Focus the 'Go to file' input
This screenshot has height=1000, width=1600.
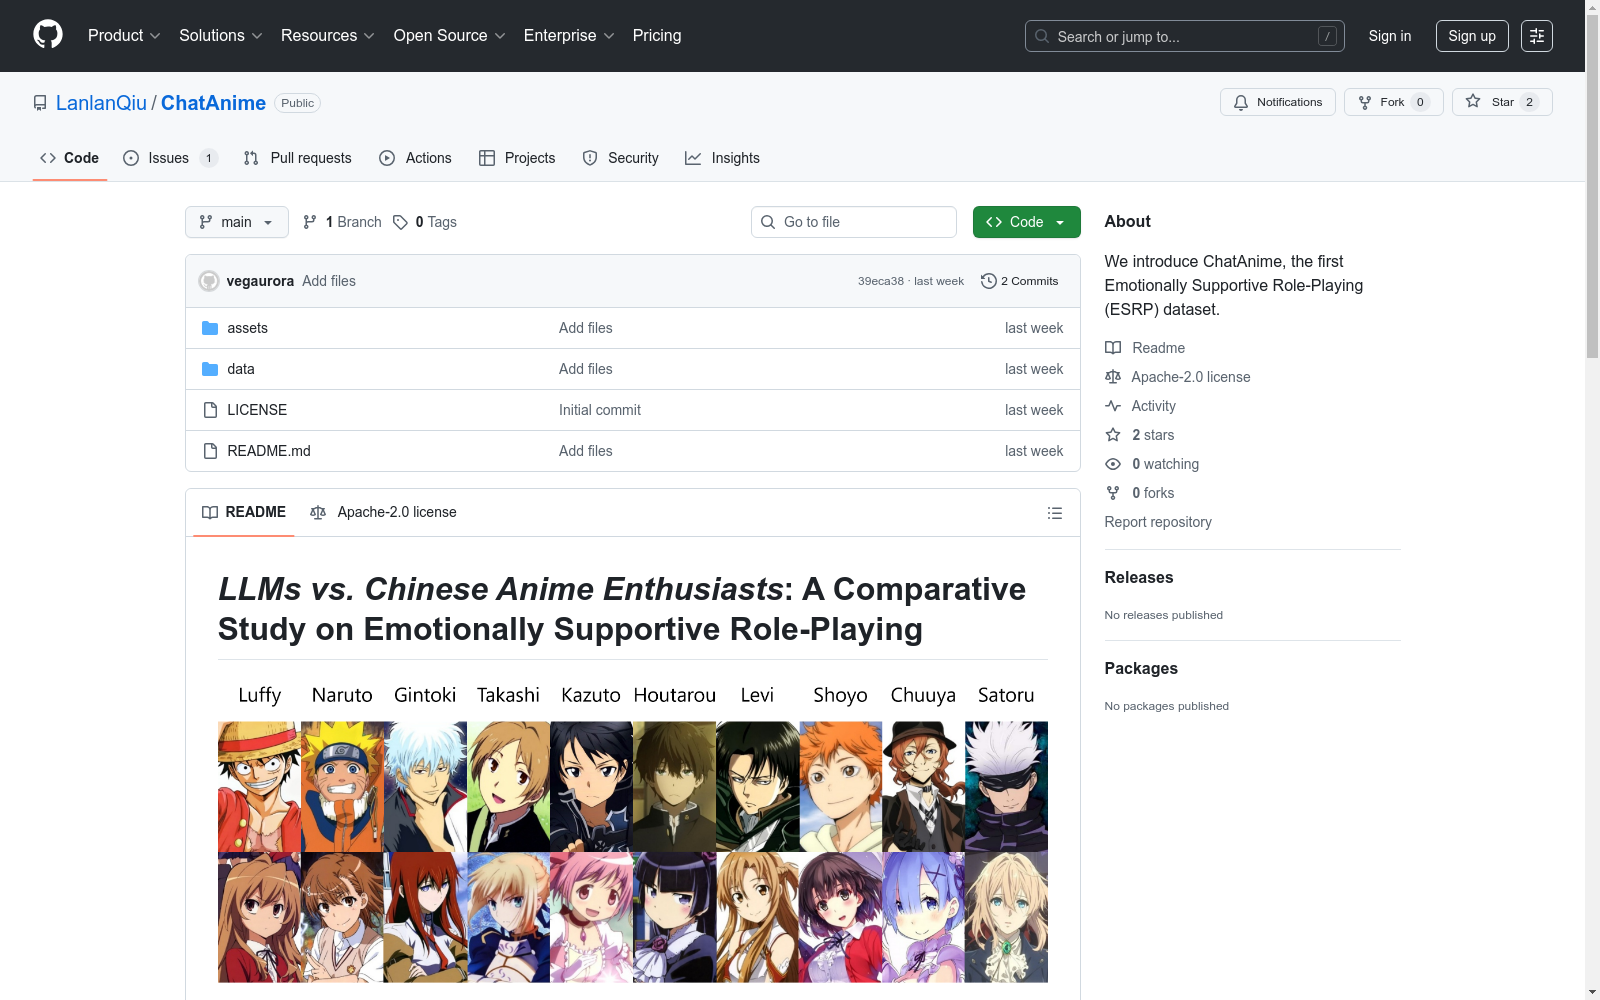tap(854, 222)
